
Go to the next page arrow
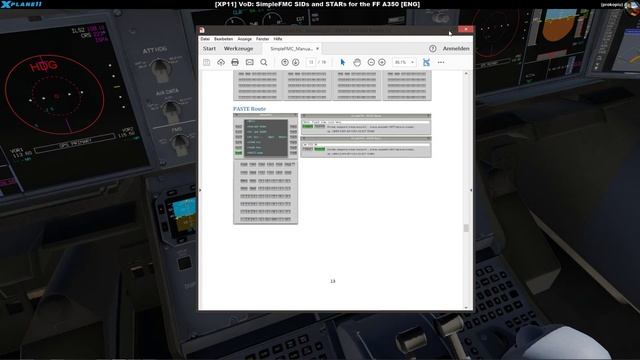point(296,62)
